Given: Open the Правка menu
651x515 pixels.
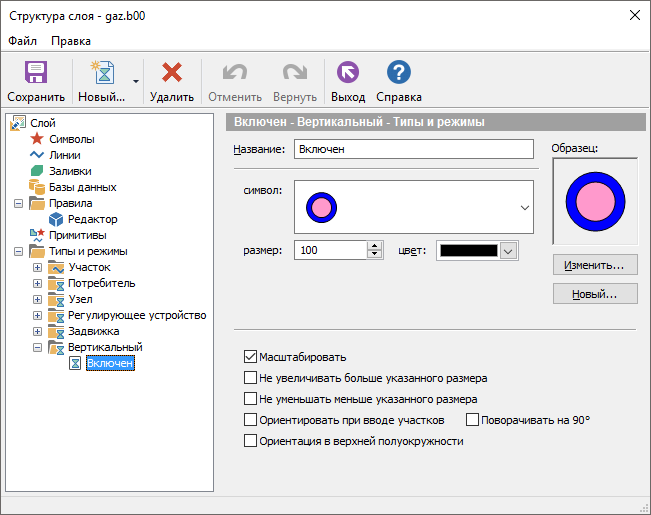Looking at the screenshot, I should tap(71, 41).
